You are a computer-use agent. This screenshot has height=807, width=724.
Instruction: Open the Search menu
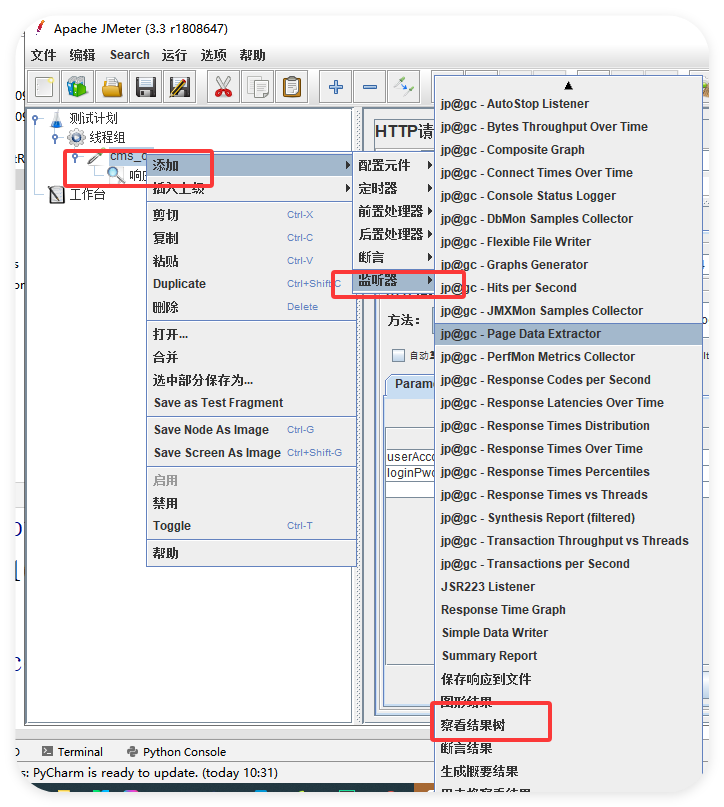(x=130, y=55)
